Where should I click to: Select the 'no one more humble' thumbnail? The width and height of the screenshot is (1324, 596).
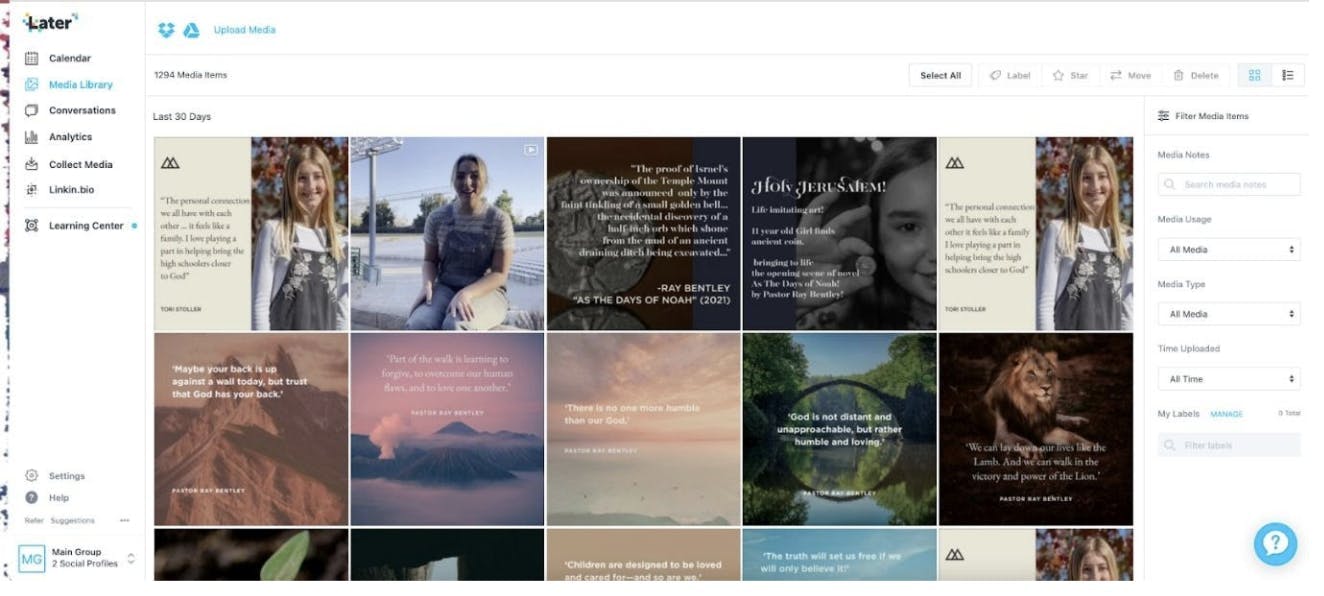pyautogui.click(x=643, y=429)
